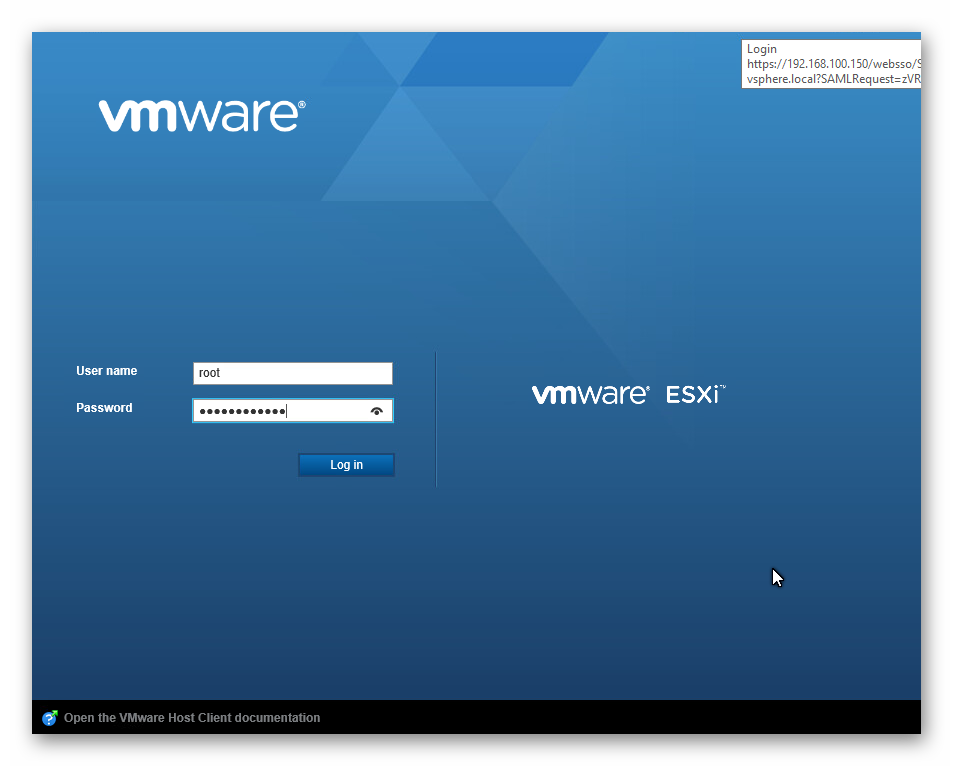Click the Log in button
The width and height of the screenshot is (953, 766).
[346, 465]
